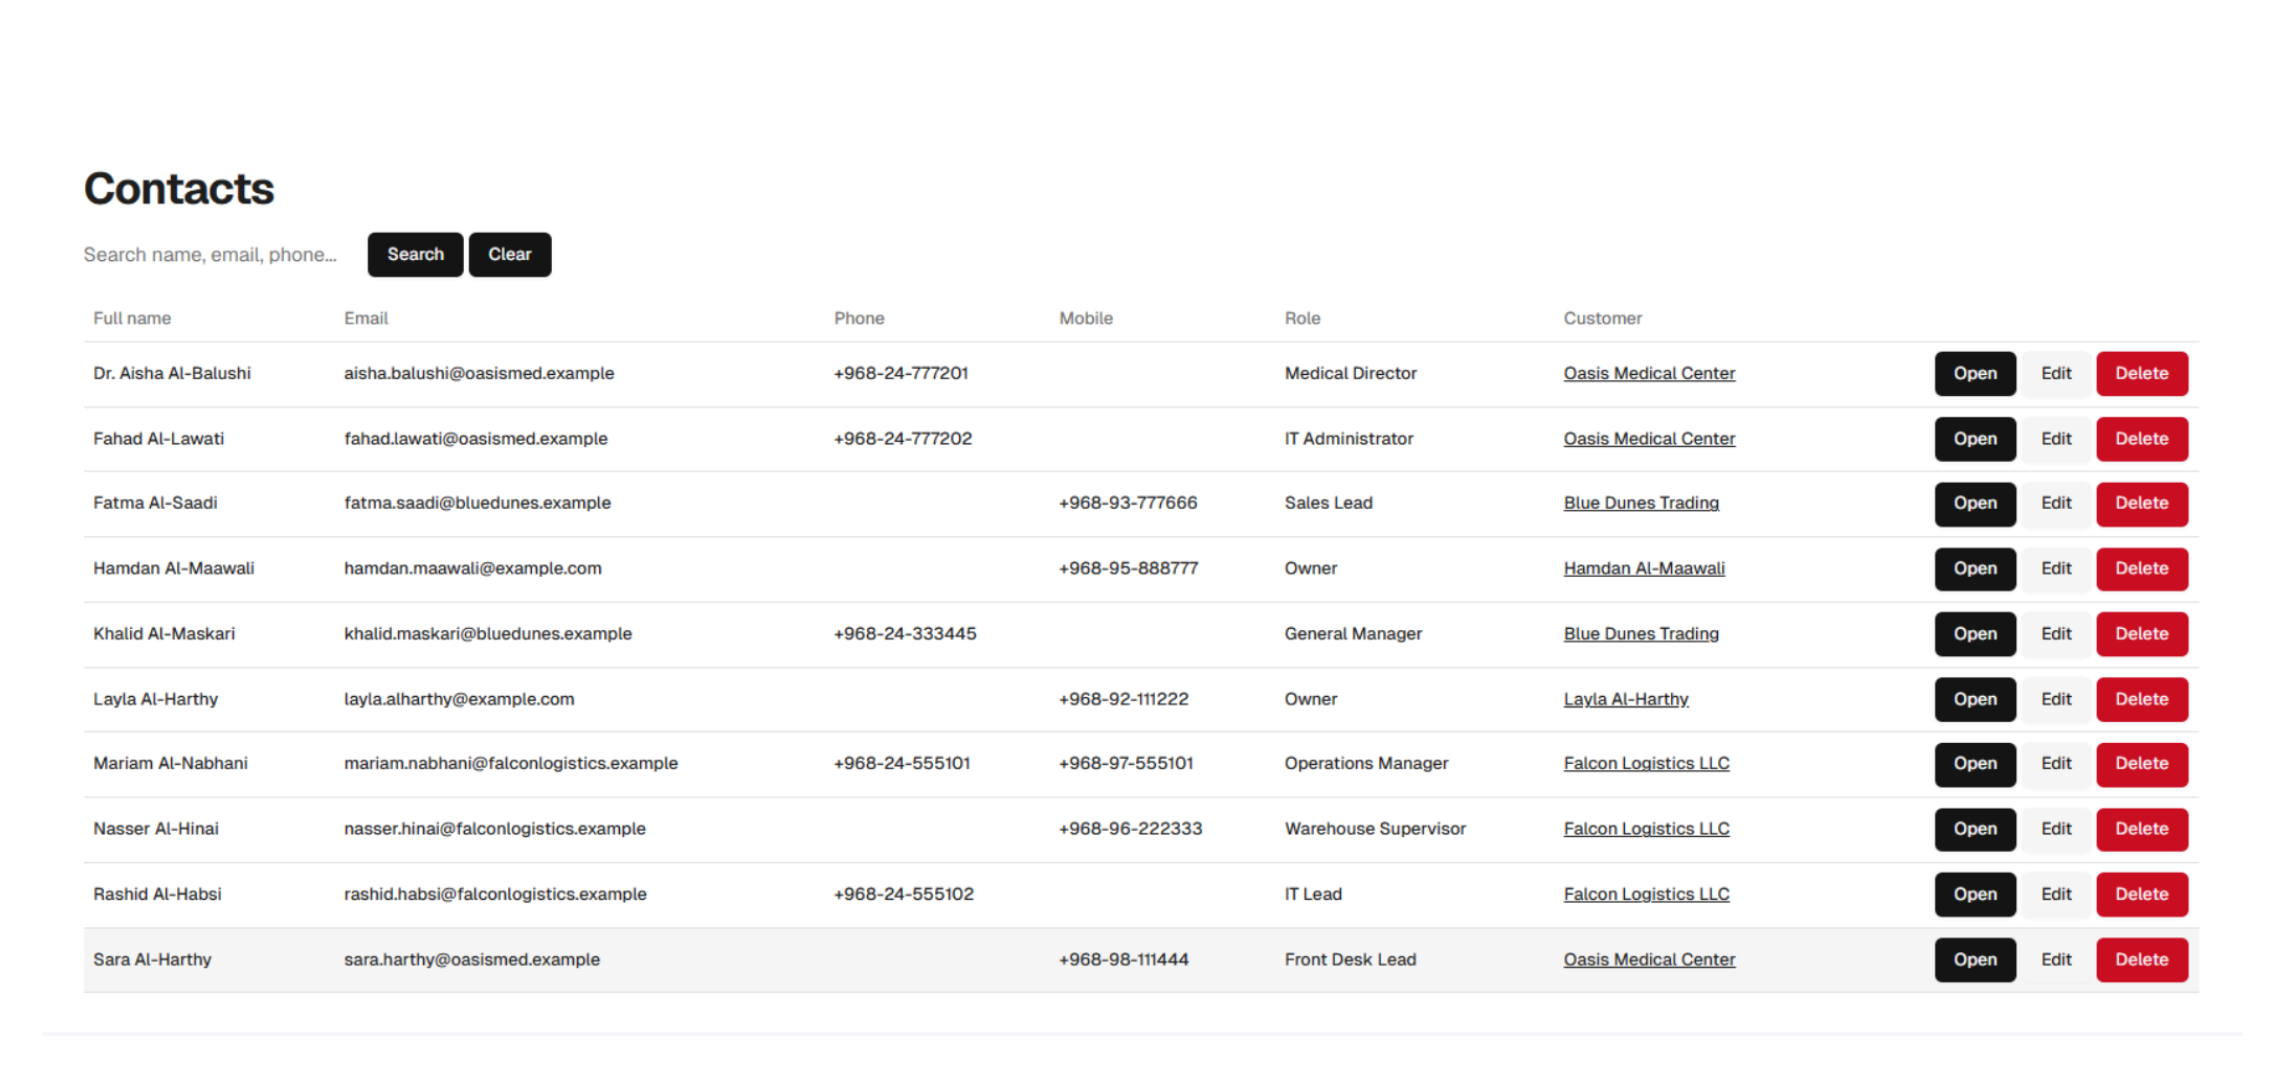2286x1076 pixels.
Task: Click the Search button
Action: tap(414, 254)
